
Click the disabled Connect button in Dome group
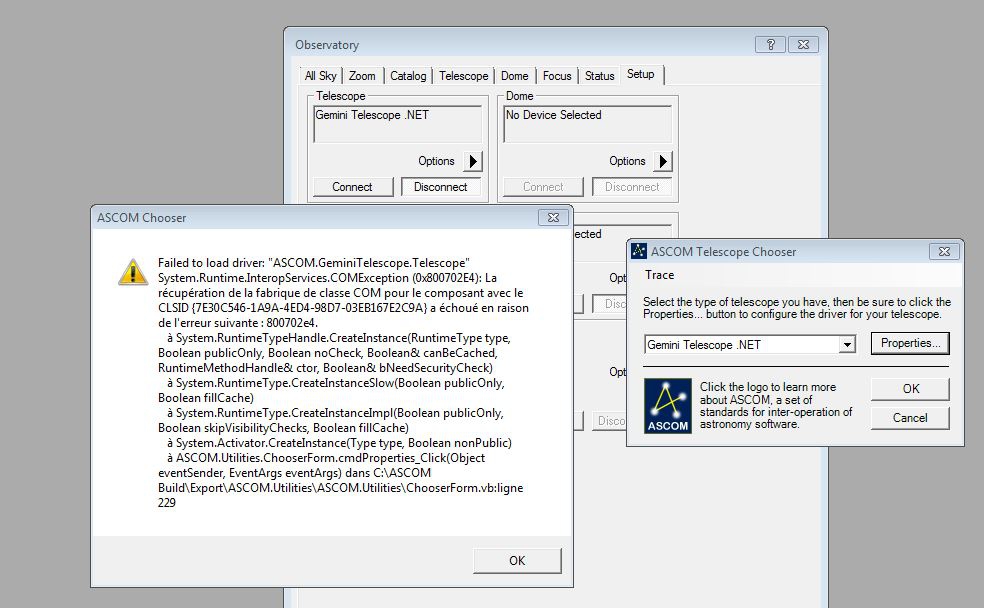tap(543, 187)
